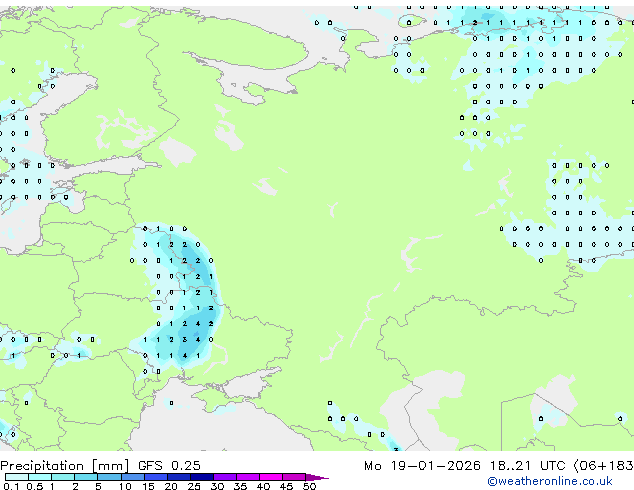Image resolution: width=634 pixels, height=490 pixels.
Task: Click the 15–20 mm legend swatch
Action: tap(155, 477)
